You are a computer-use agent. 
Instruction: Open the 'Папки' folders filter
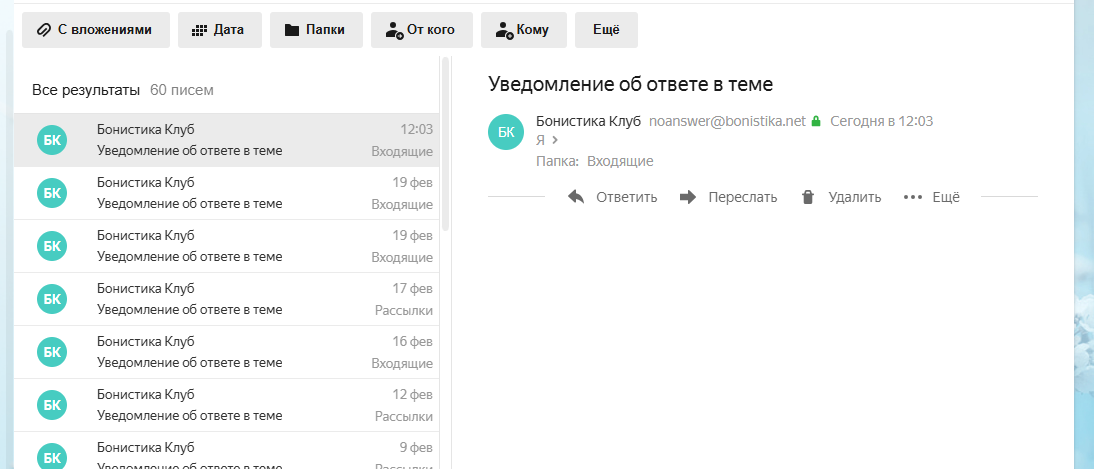click(x=315, y=30)
